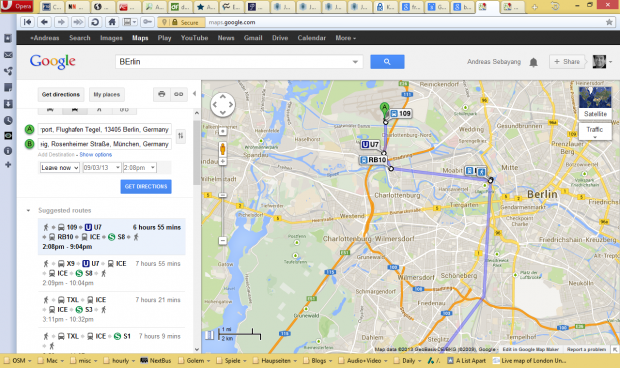Open the downloads panel in Opera sidebar

[8, 104]
